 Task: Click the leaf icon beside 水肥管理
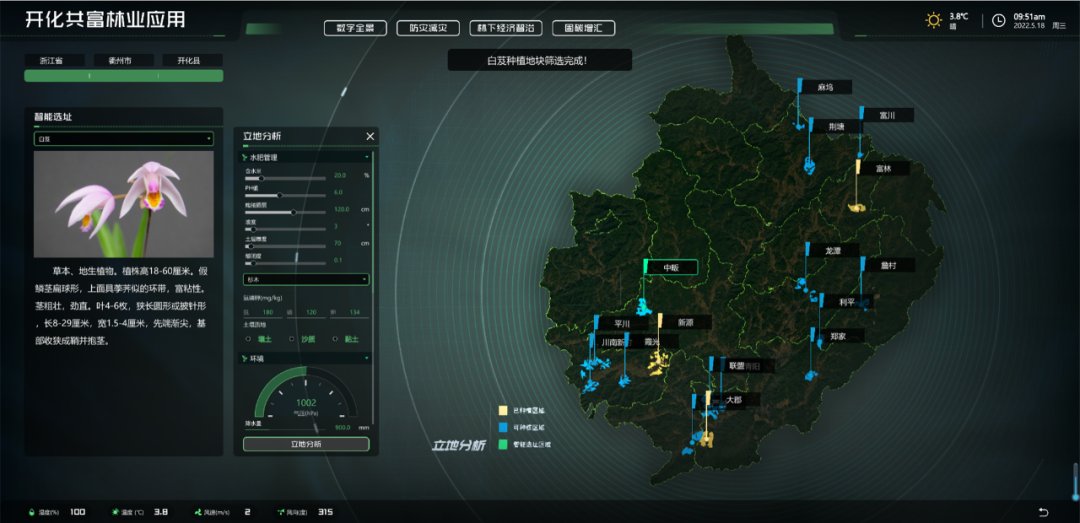coord(245,158)
